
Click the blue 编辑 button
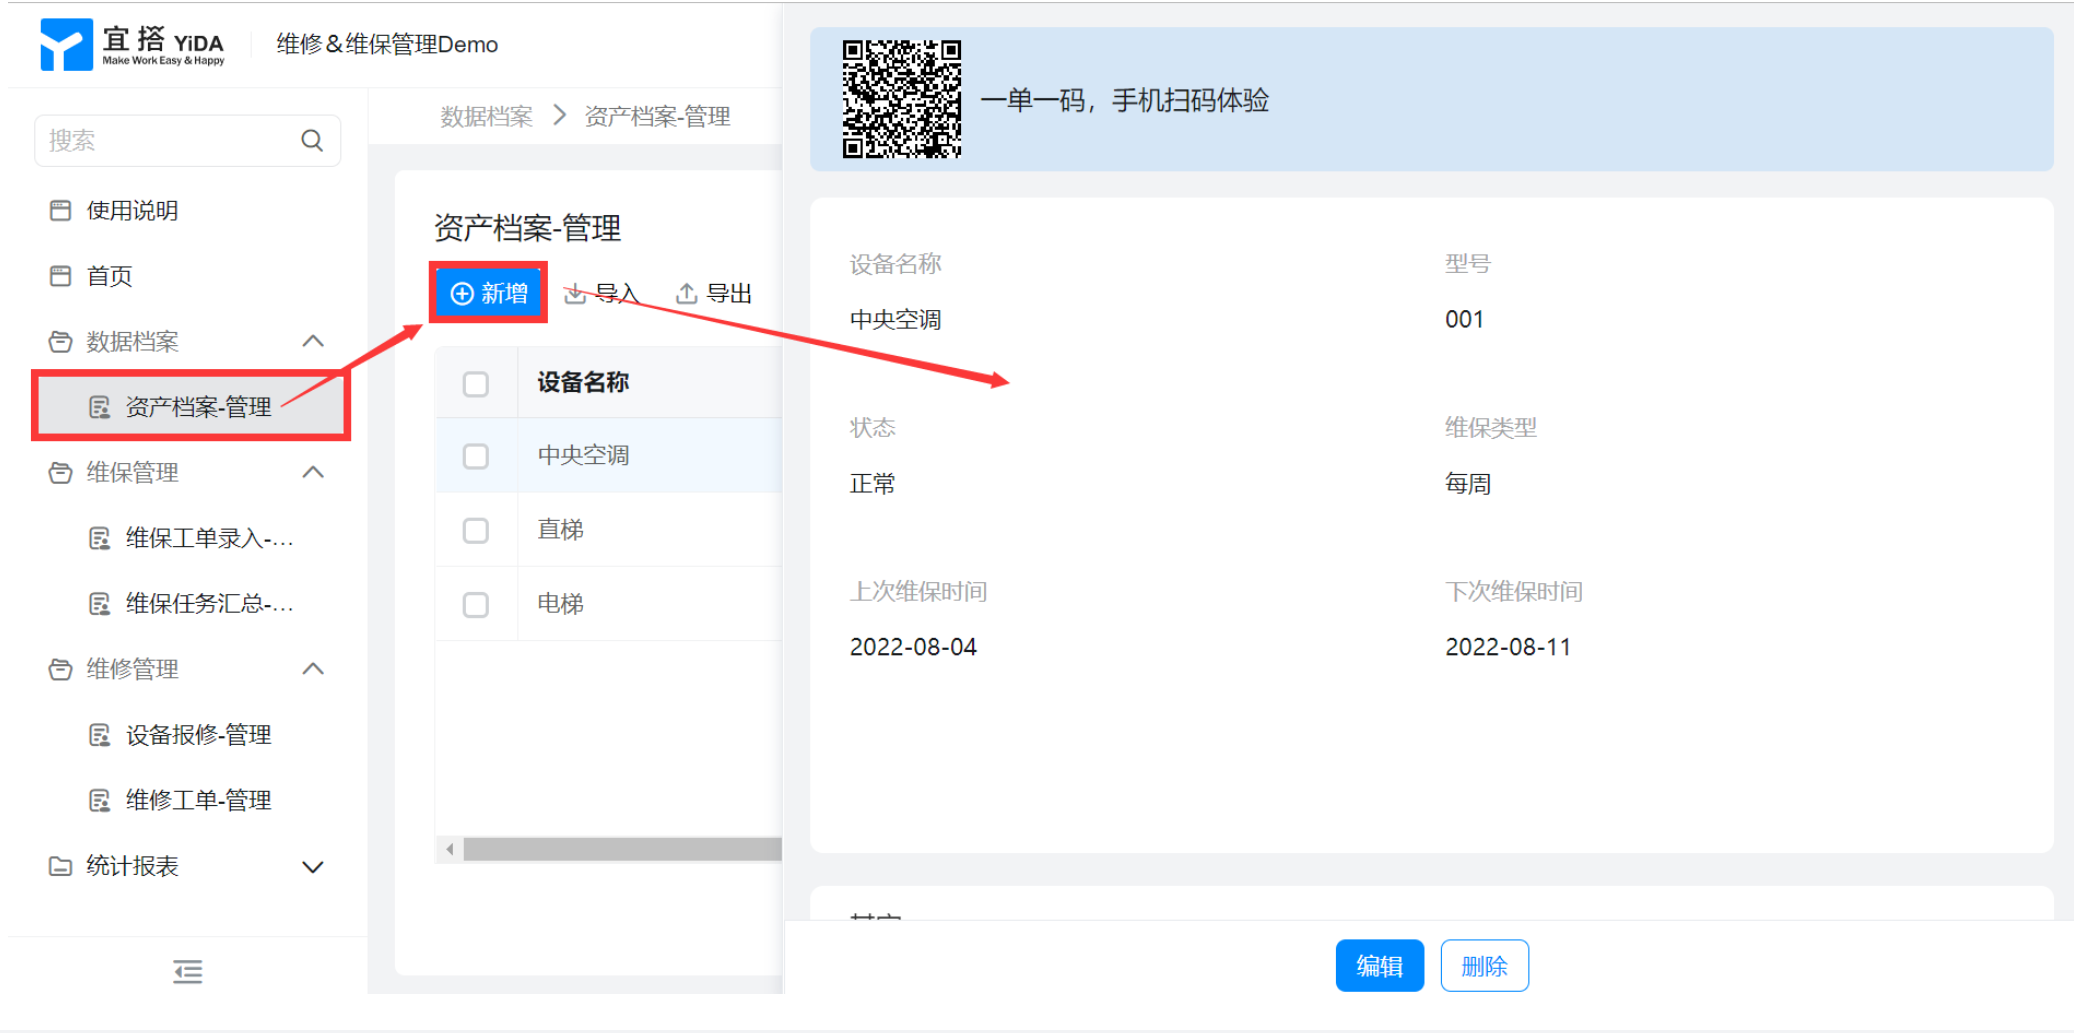(1379, 966)
